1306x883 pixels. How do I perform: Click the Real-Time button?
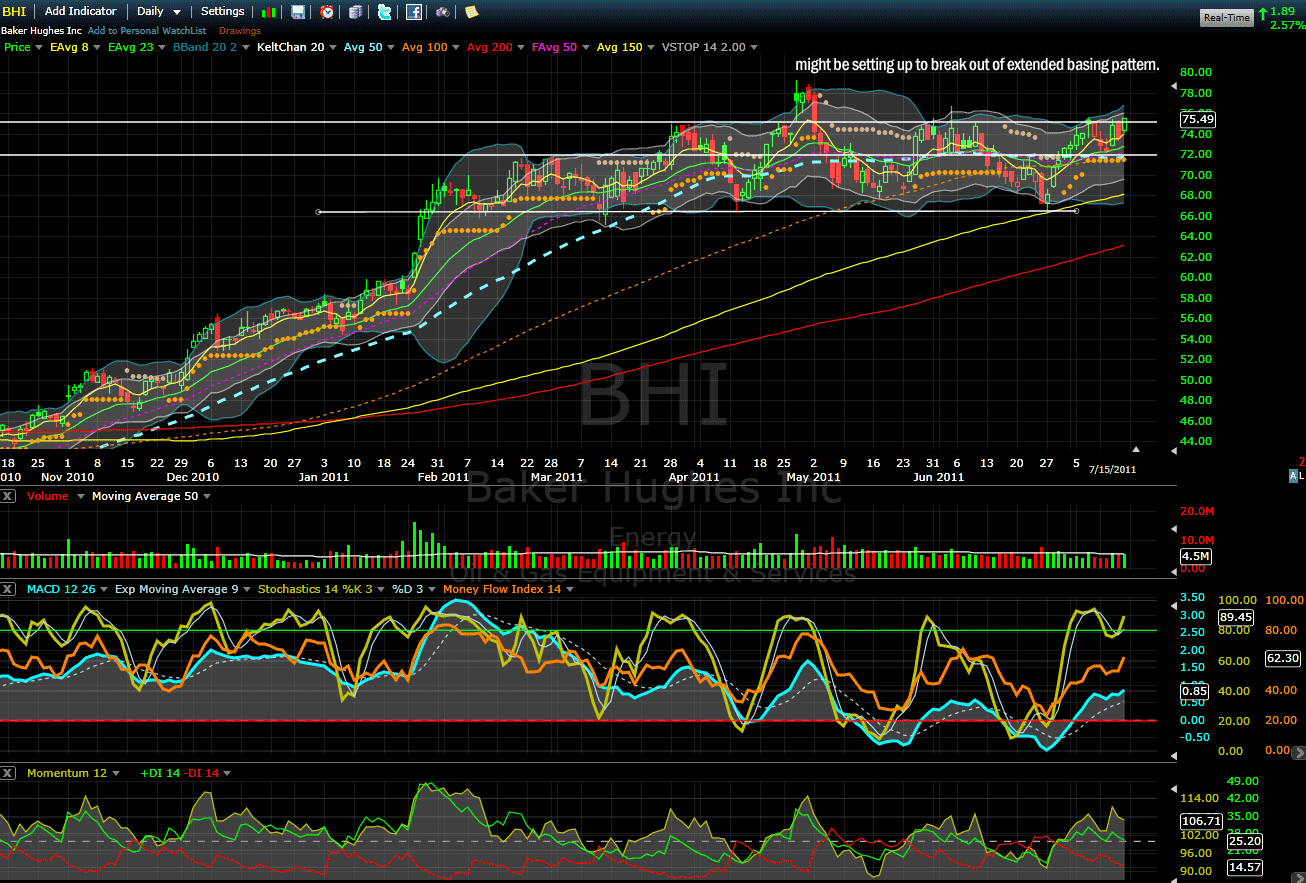[1226, 17]
